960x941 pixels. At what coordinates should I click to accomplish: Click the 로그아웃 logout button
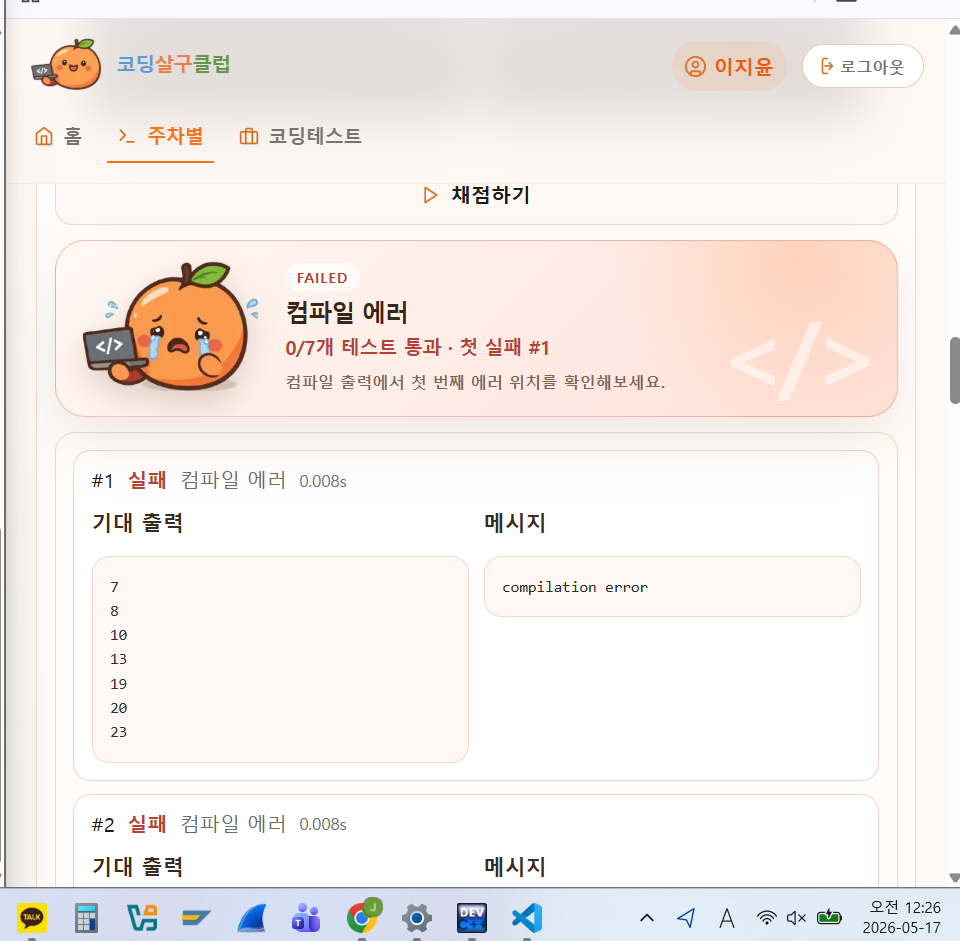(x=862, y=66)
